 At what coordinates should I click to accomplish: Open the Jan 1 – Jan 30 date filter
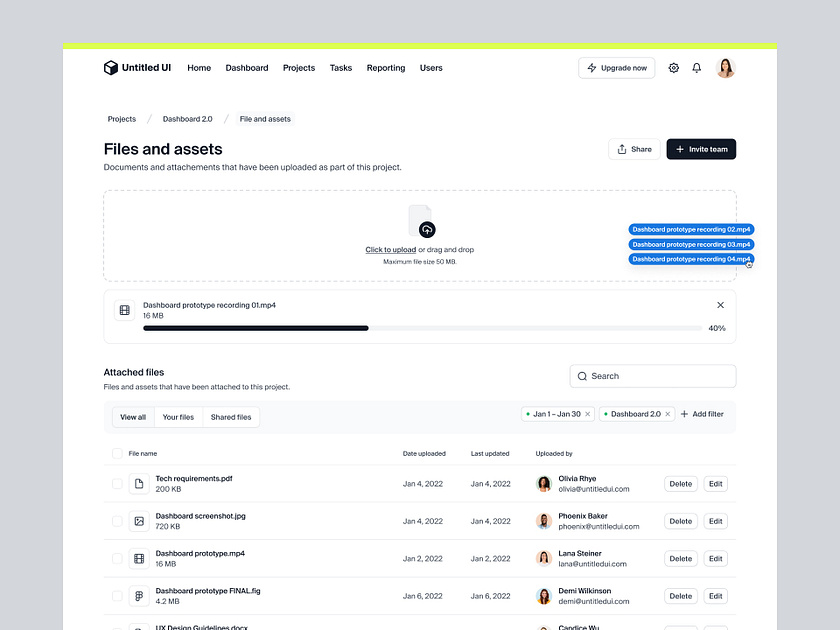[556, 413]
